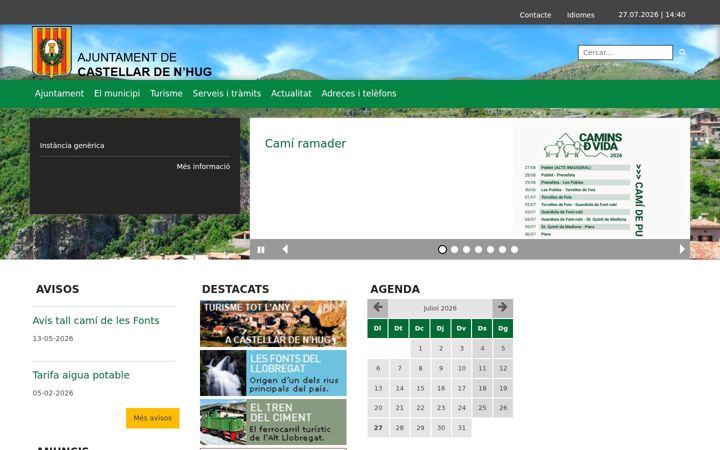720x450 pixels.
Task: Open the Castellar de N'Hug coat of arms logo
Action: (52, 52)
